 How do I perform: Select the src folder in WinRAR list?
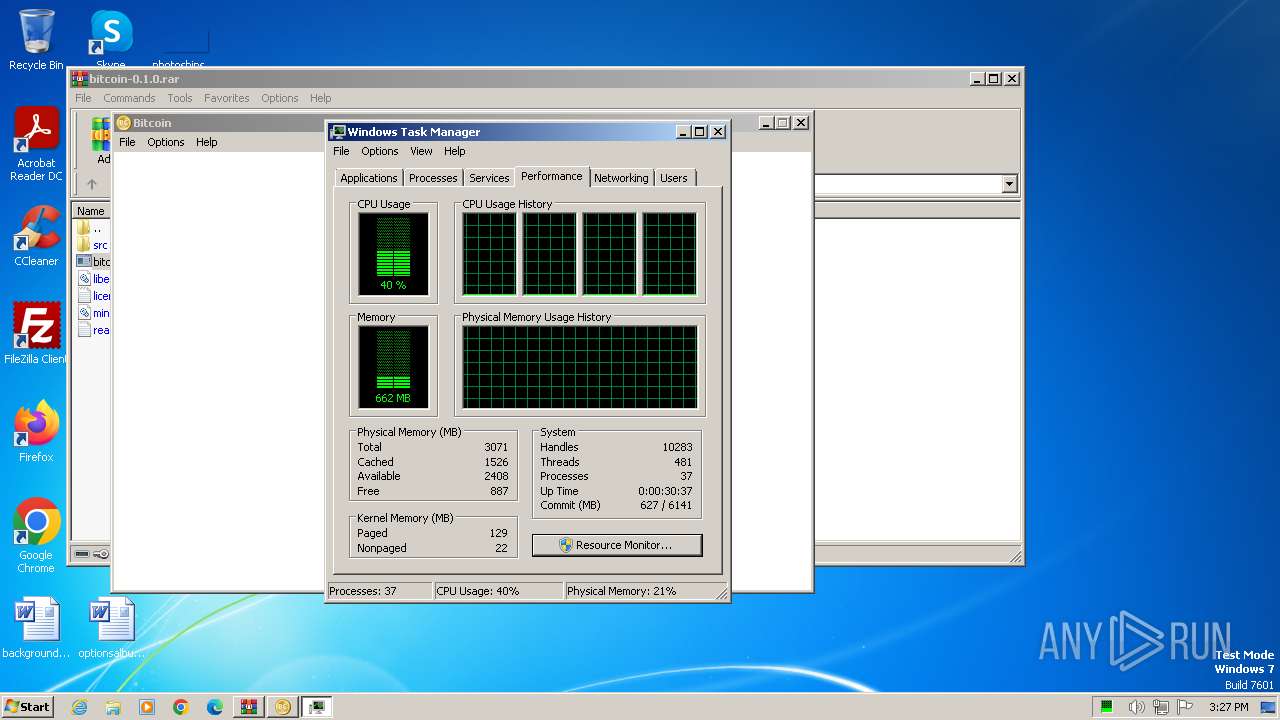coord(92,245)
